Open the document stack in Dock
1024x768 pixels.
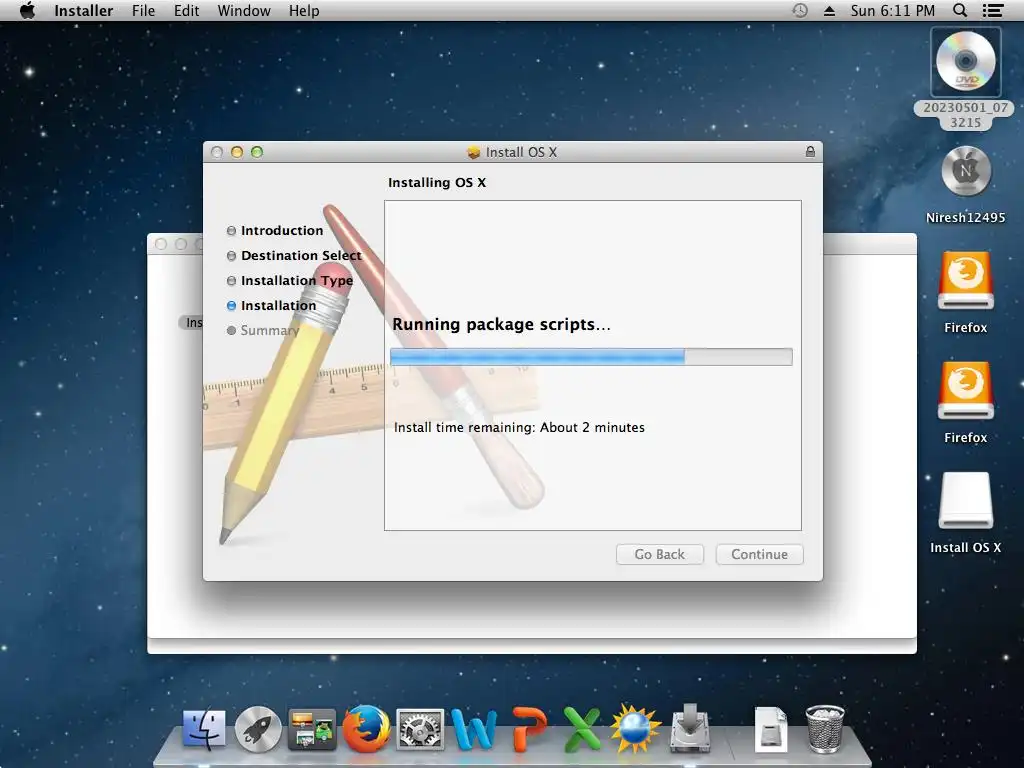coord(771,729)
